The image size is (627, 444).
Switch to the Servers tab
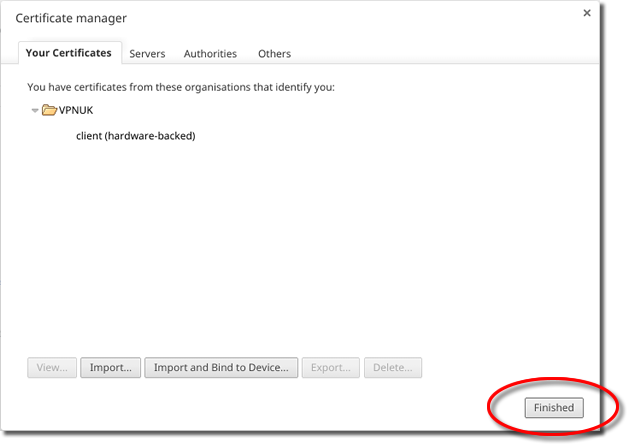[147, 54]
